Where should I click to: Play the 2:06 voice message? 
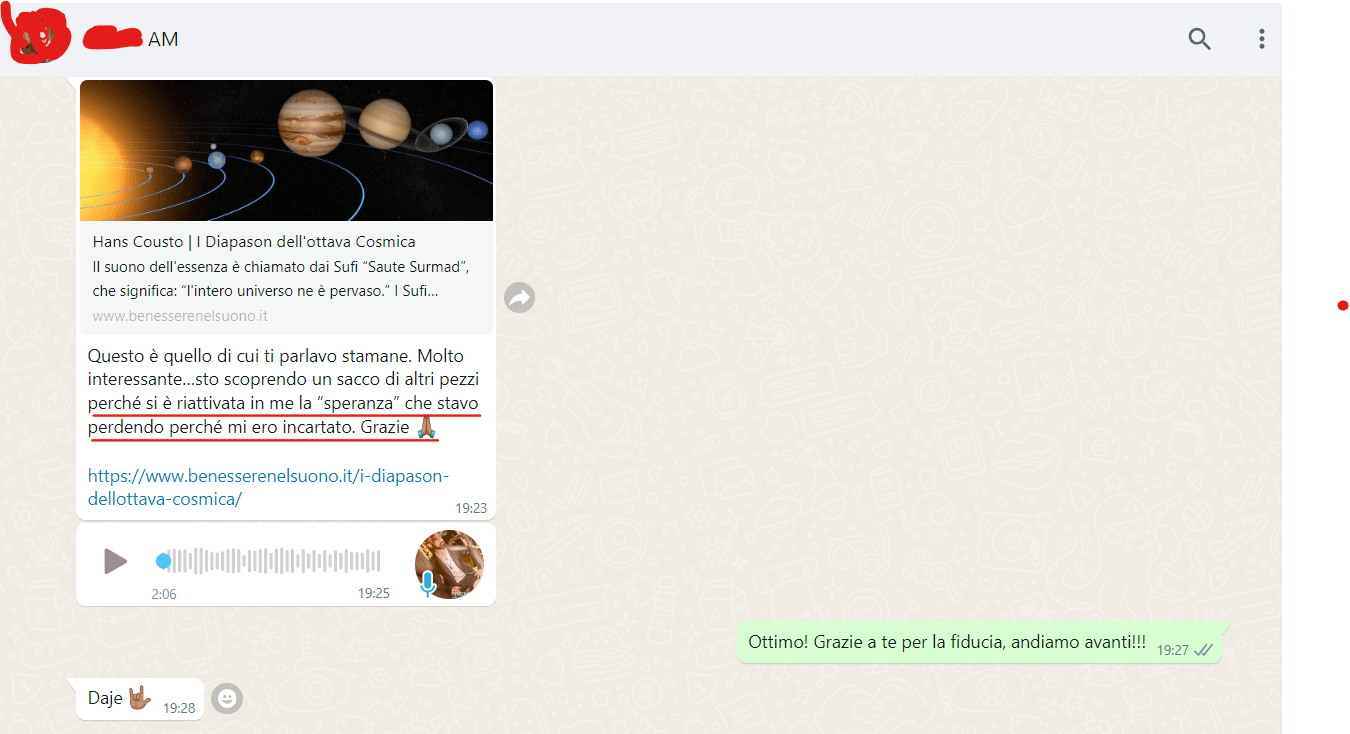115,561
